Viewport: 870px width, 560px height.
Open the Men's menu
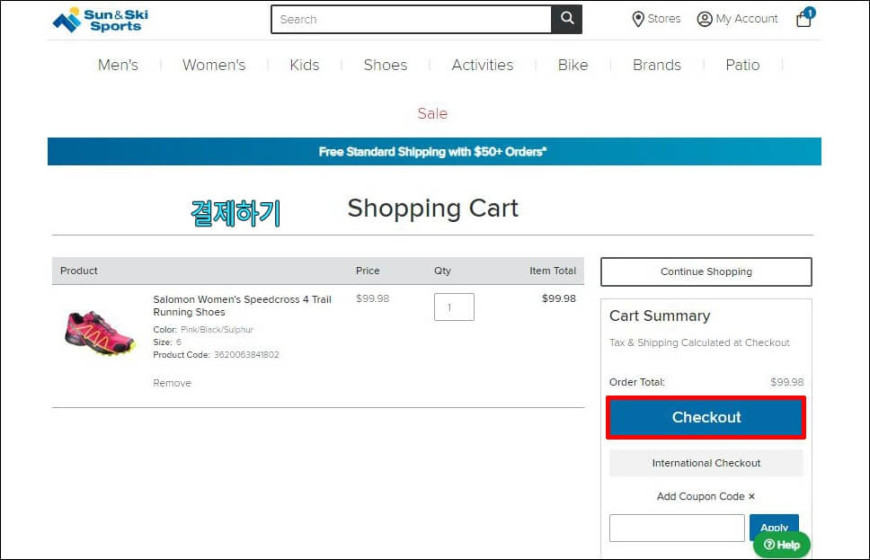(x=118, y=65)
